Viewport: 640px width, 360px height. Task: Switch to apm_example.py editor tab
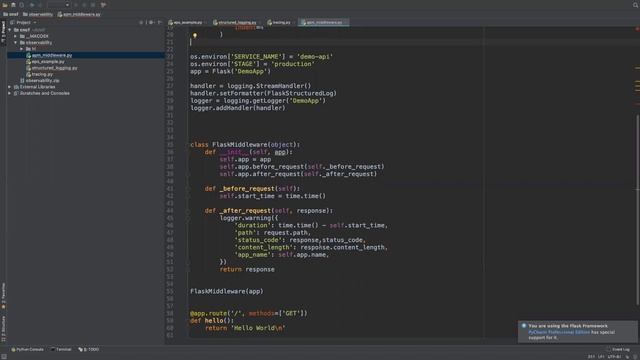[187, 22]
